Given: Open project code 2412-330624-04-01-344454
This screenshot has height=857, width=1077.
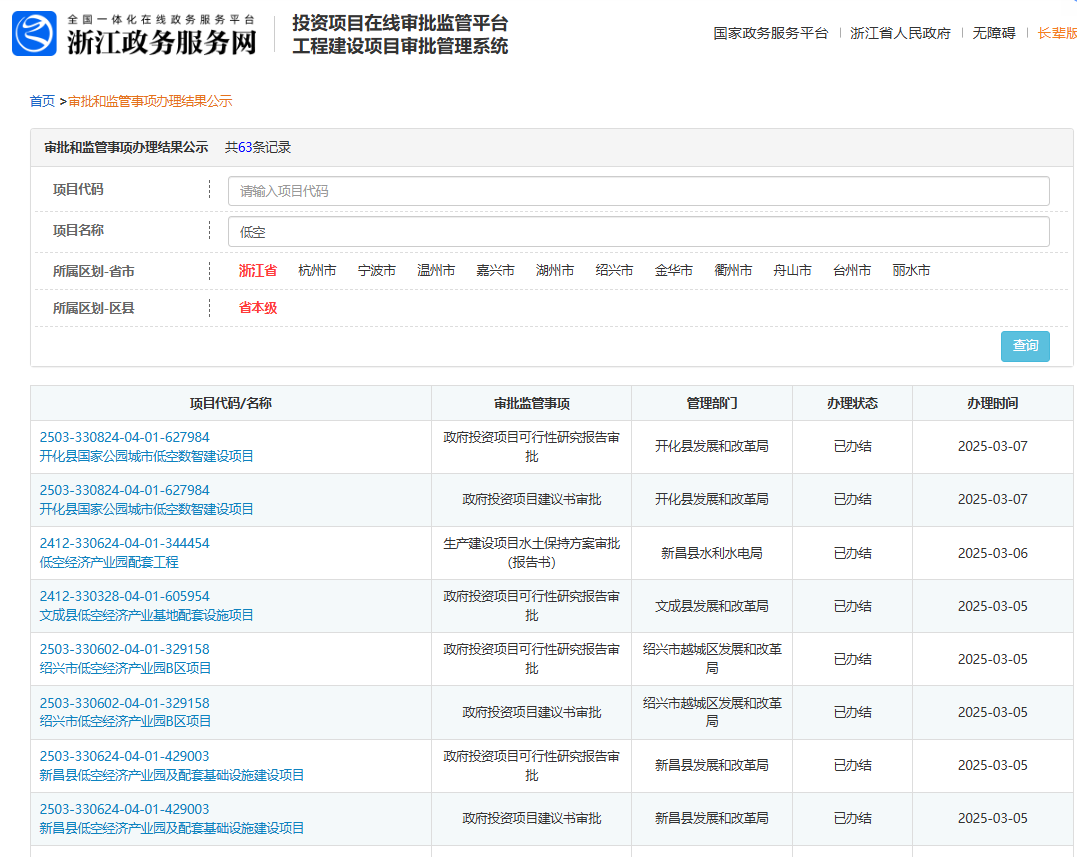Looking at the screenshot, I should click(x=124, y=543).
